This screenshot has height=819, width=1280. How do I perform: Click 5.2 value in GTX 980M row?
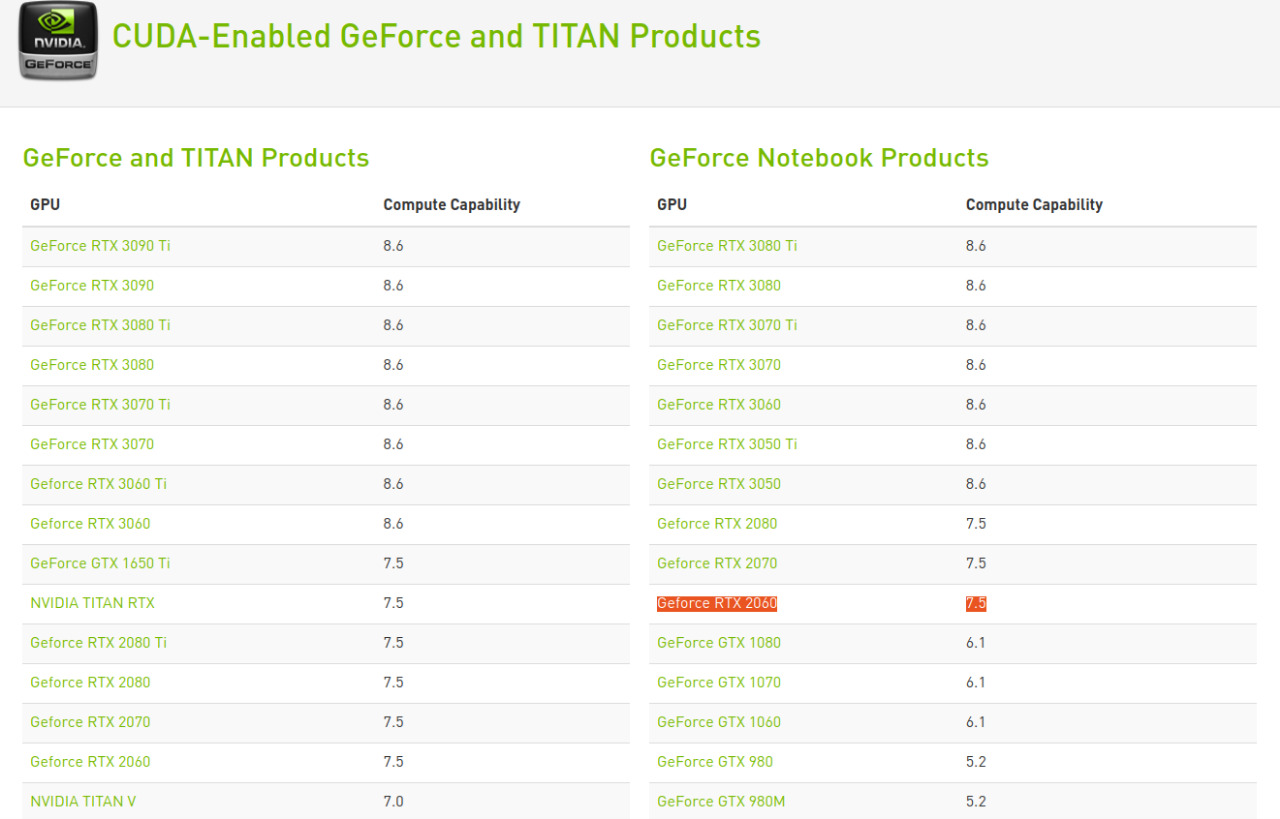(976, 801)
